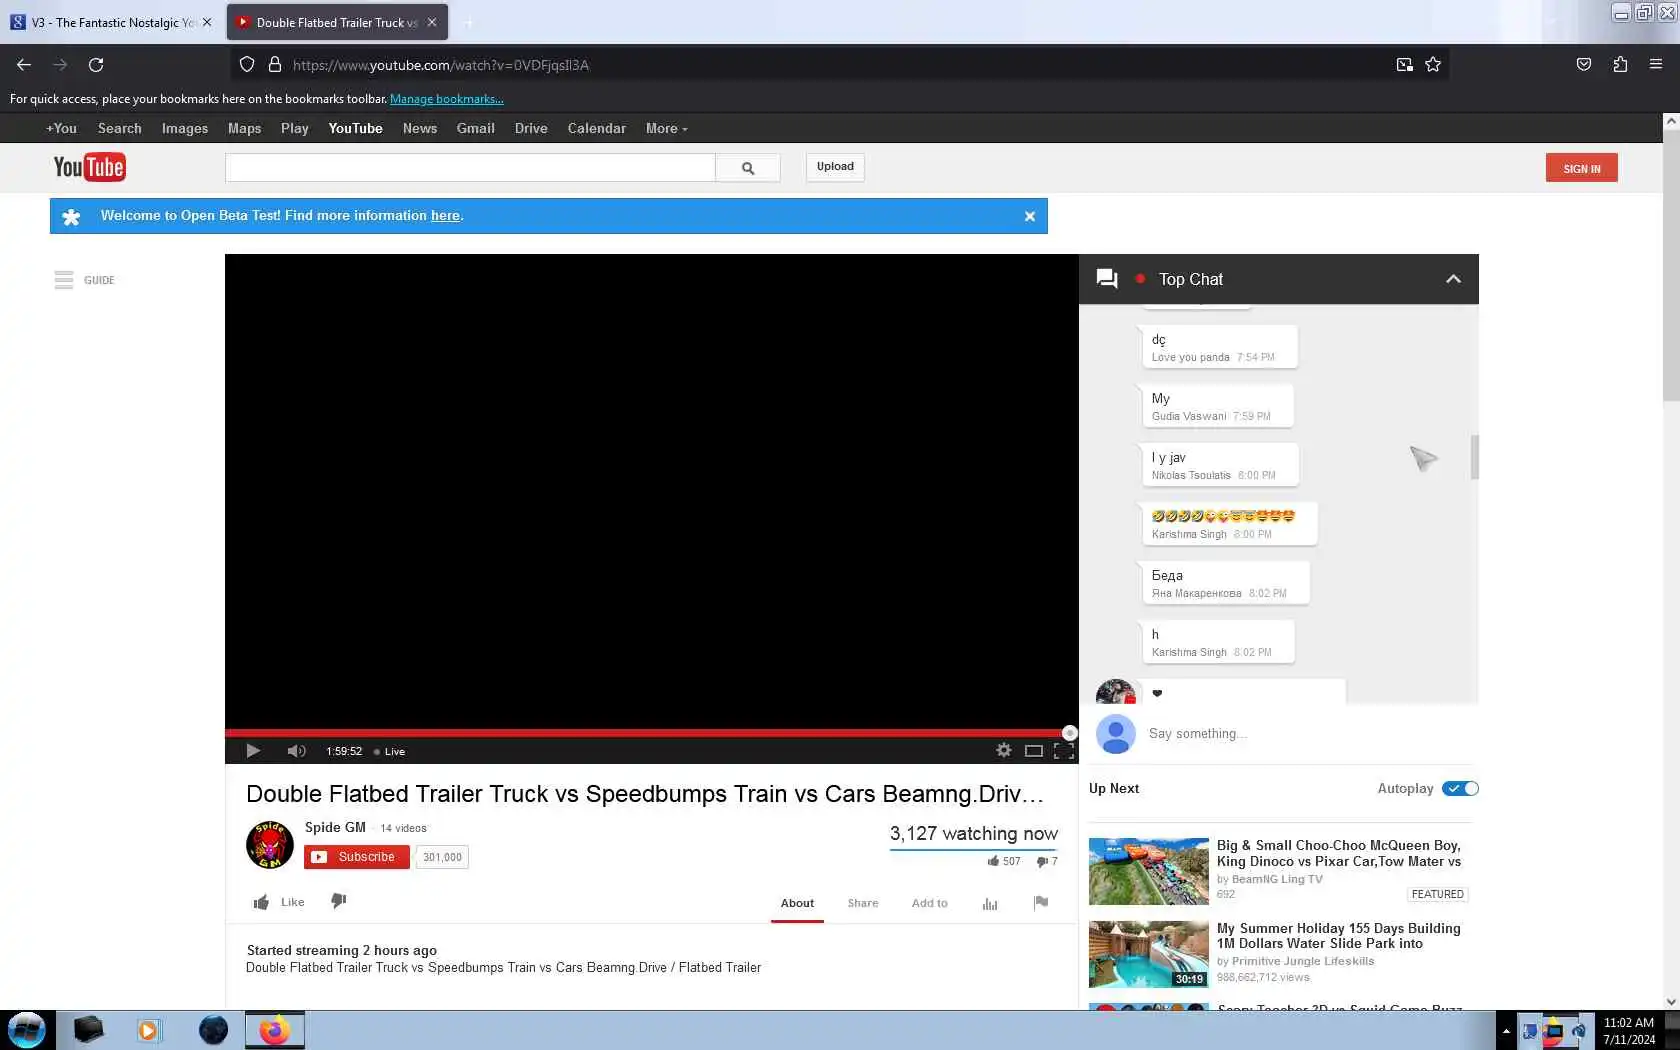Switch to the About tab
This screenshot has width=1680, height=1050.
[797, 903]
